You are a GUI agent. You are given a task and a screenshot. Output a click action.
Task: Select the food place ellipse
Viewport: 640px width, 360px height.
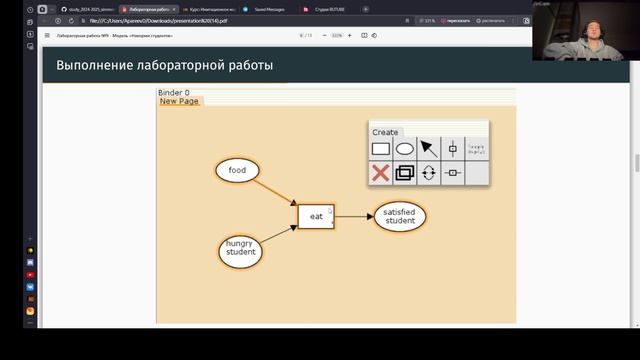[x=237, y=170]
